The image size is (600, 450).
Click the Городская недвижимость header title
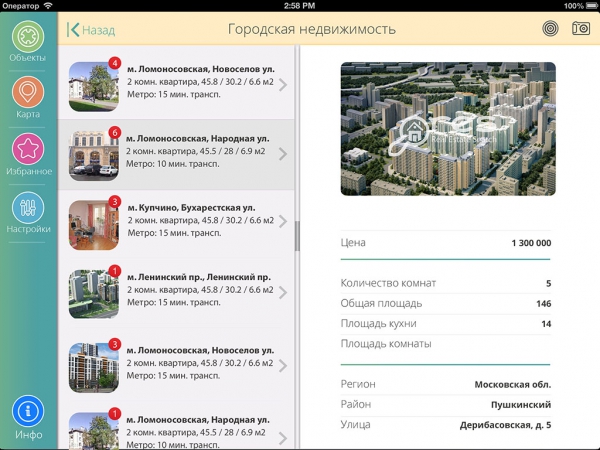pos(312,29)
